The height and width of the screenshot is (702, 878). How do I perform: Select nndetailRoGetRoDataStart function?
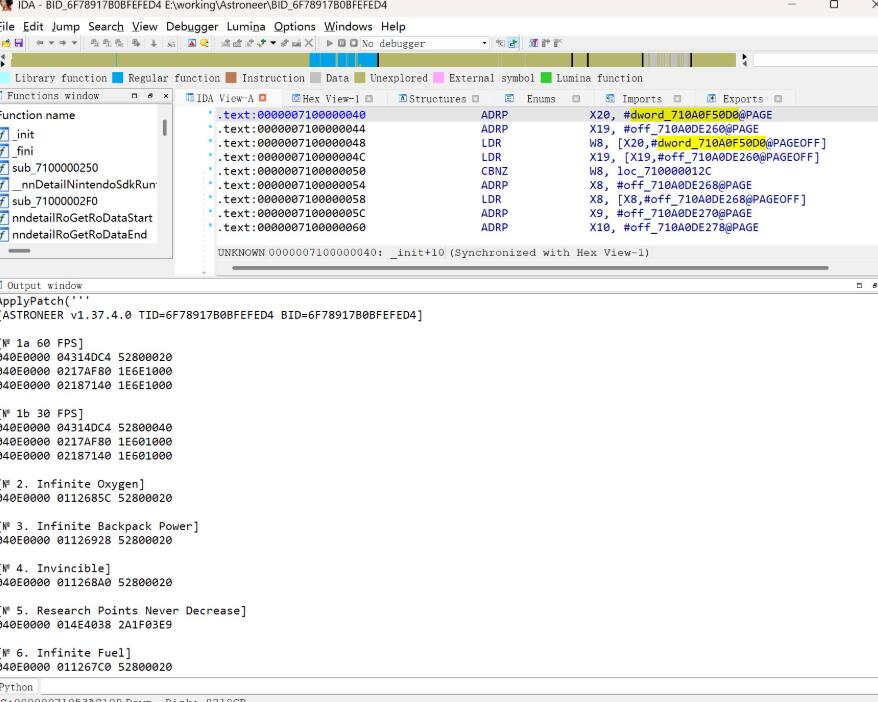[x=82, y=218]
